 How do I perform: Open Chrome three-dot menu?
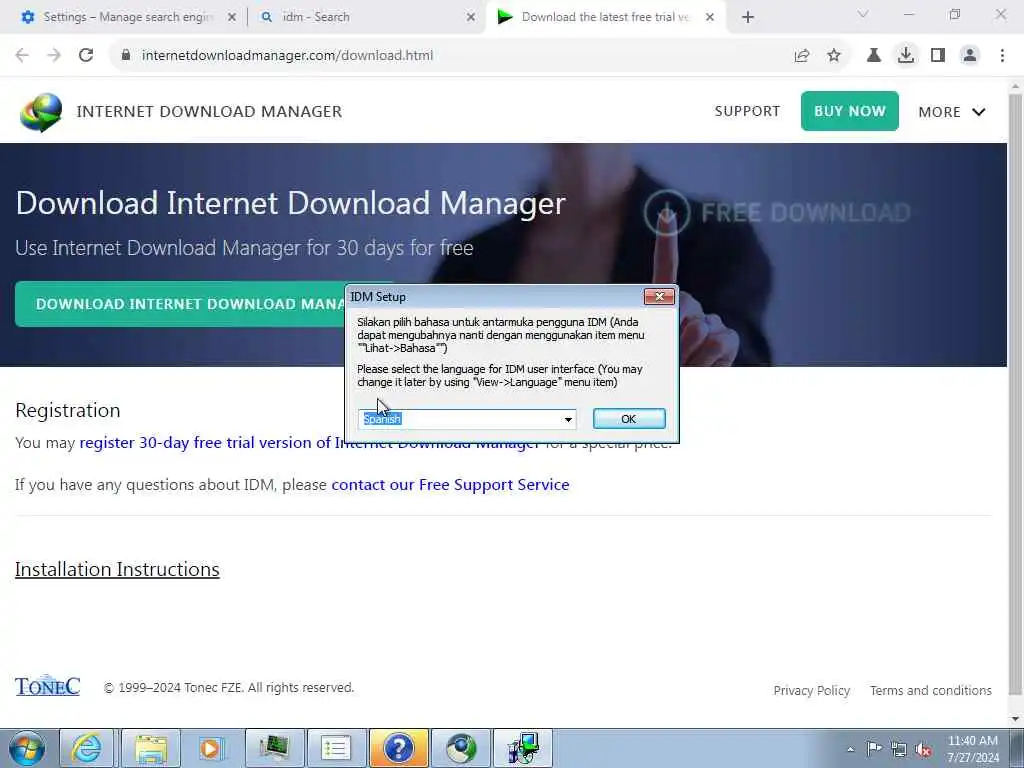pyautogui.click(x=1002, y=56)
